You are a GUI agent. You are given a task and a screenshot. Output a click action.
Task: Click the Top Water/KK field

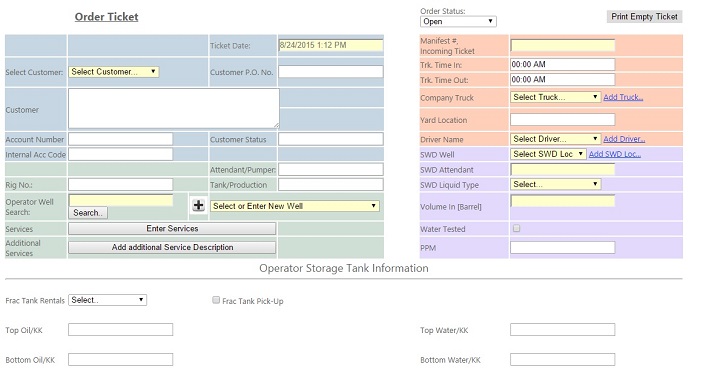click(x=562, y=330)
